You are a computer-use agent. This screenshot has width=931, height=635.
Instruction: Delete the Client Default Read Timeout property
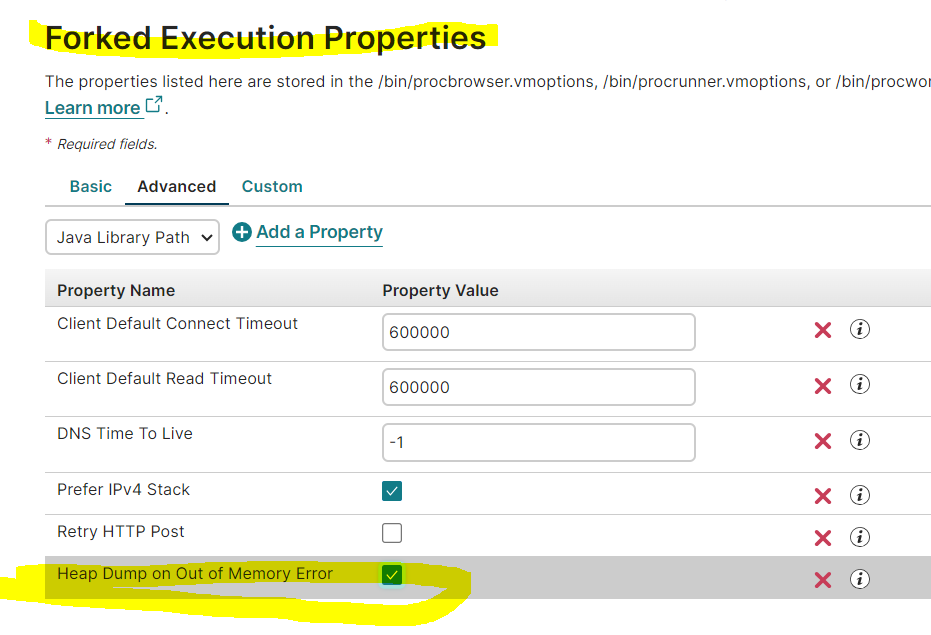click(823, 386)
